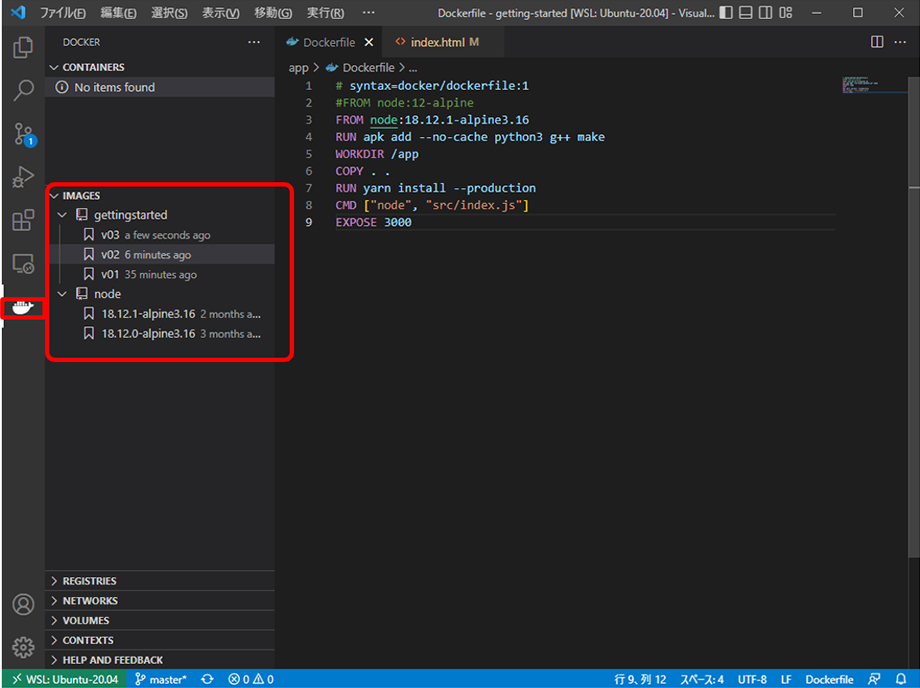Open editor more actions ellipsis
Screen dimensions: 920x688
tap(900, 42)
